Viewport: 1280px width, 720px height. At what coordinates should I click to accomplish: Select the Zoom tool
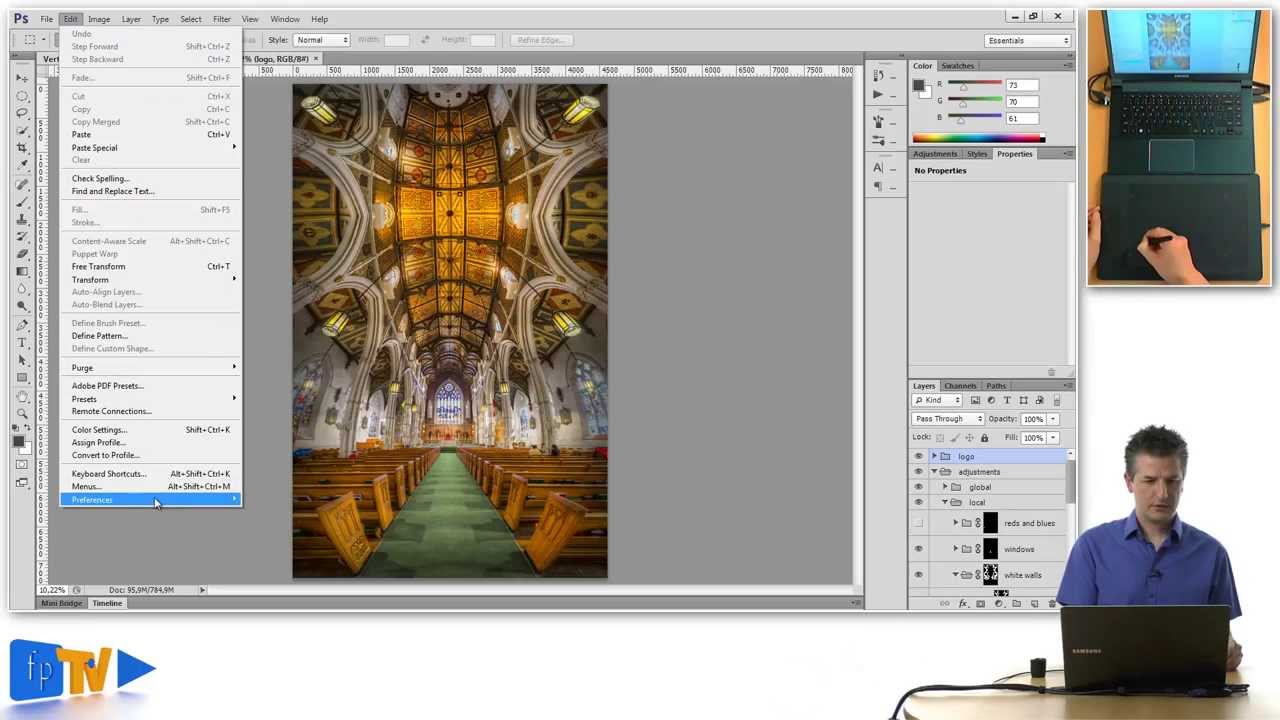22,414
